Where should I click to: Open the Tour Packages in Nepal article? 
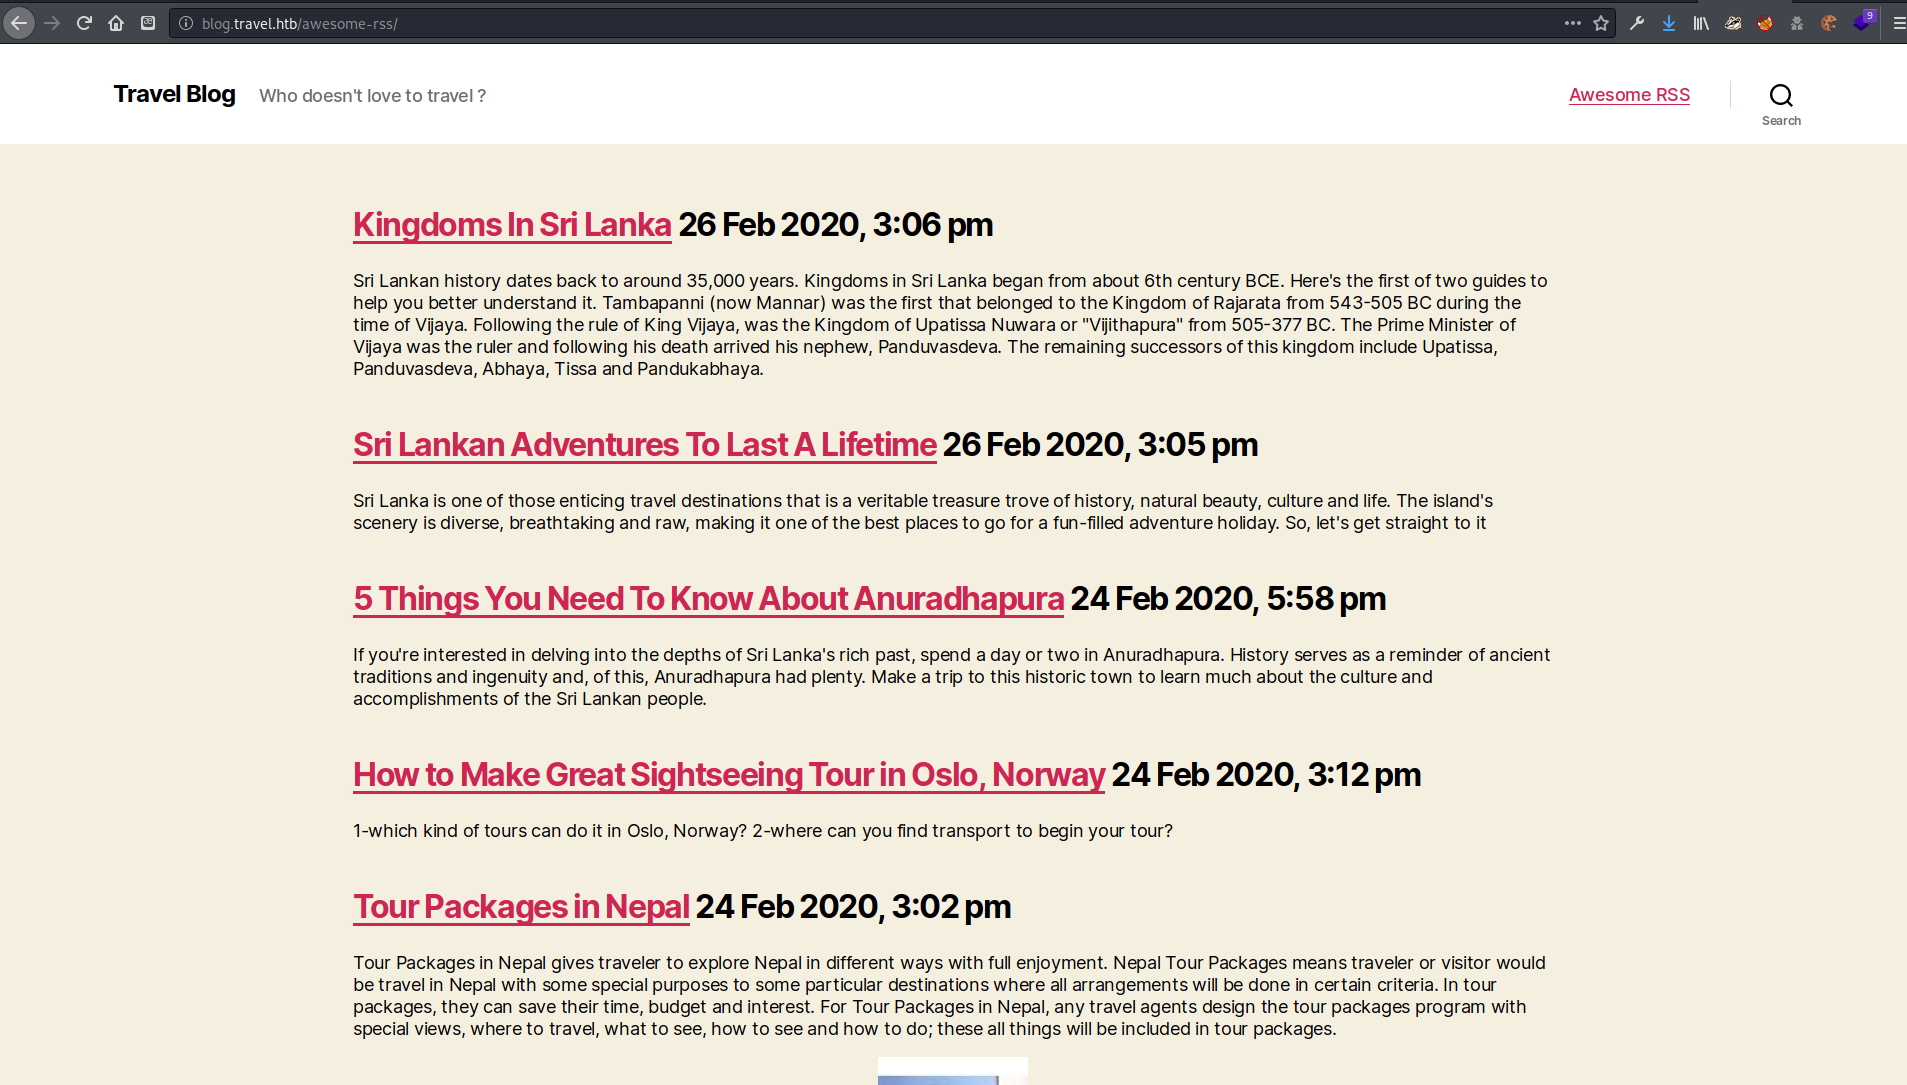[521, 907]
